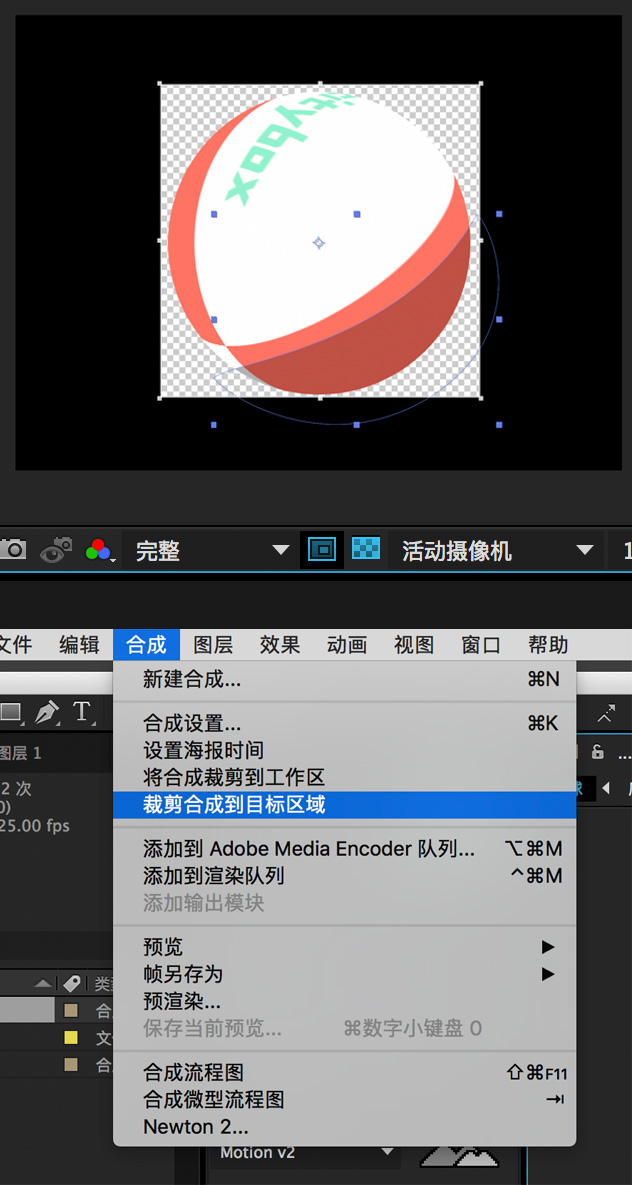Click the 25.00 fps composition info text
The height and width of the screenshot is (1185, 632).
[35, 825]
